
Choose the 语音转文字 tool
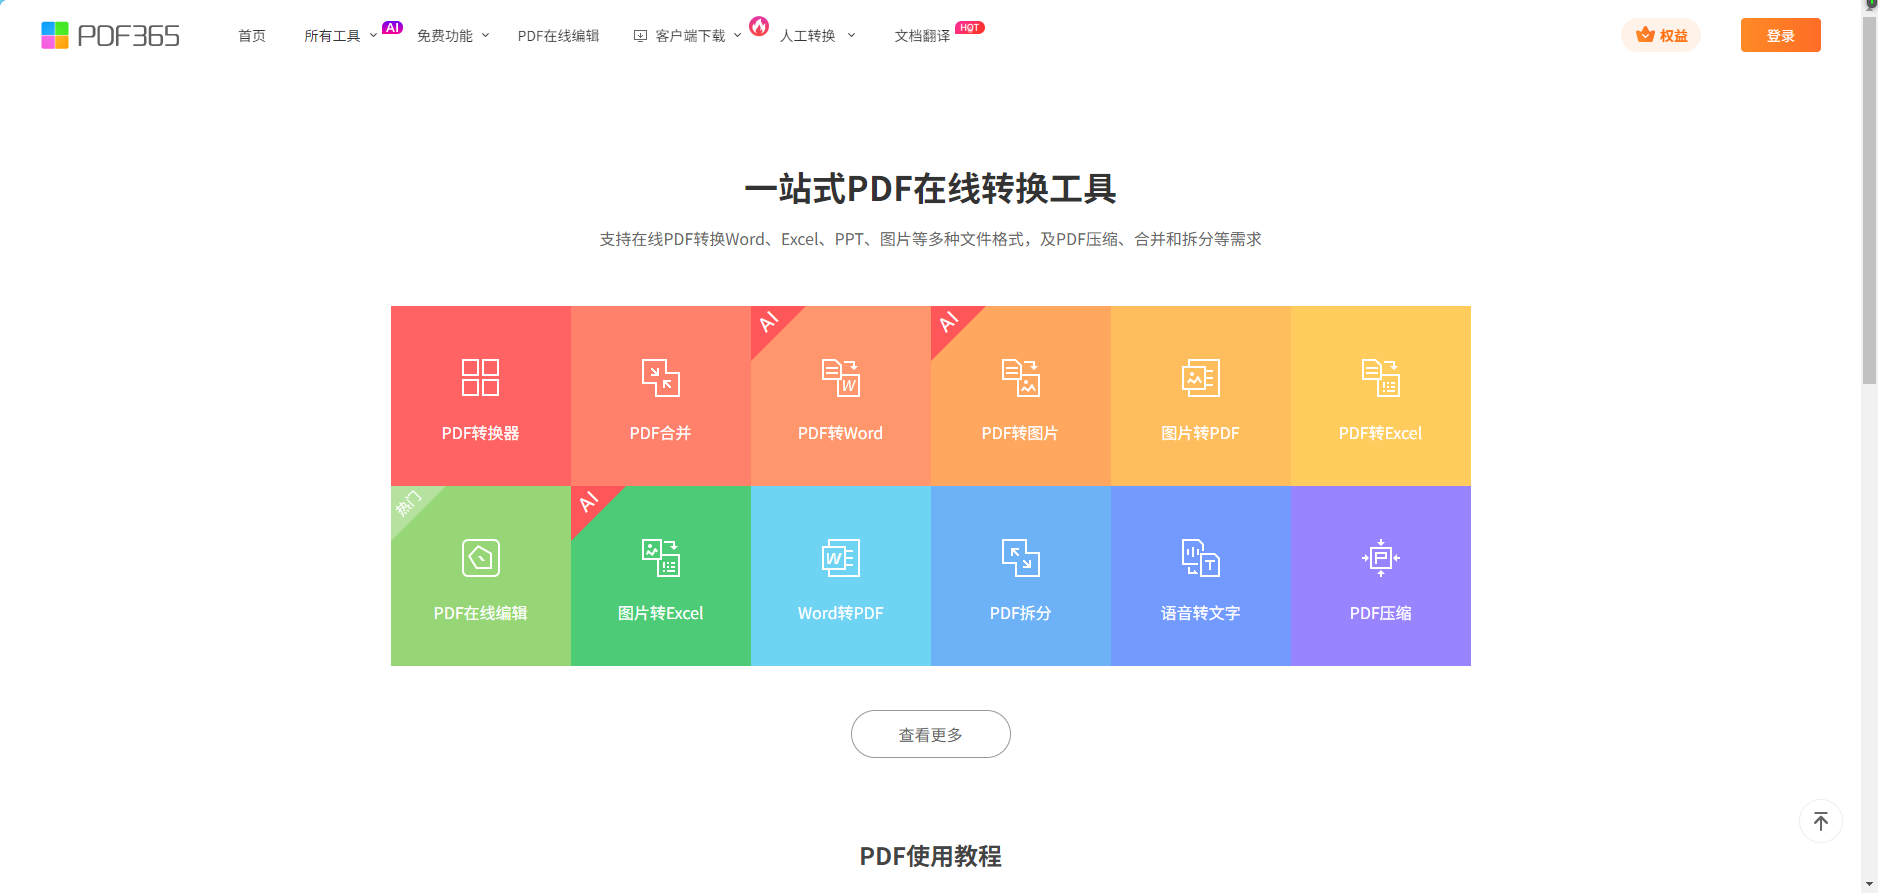pyautogui.click(x=1200, y=576)
